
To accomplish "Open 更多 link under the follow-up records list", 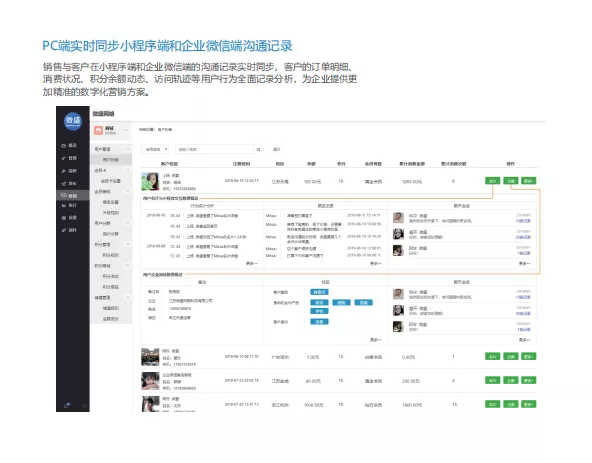I will pos(376,264).
